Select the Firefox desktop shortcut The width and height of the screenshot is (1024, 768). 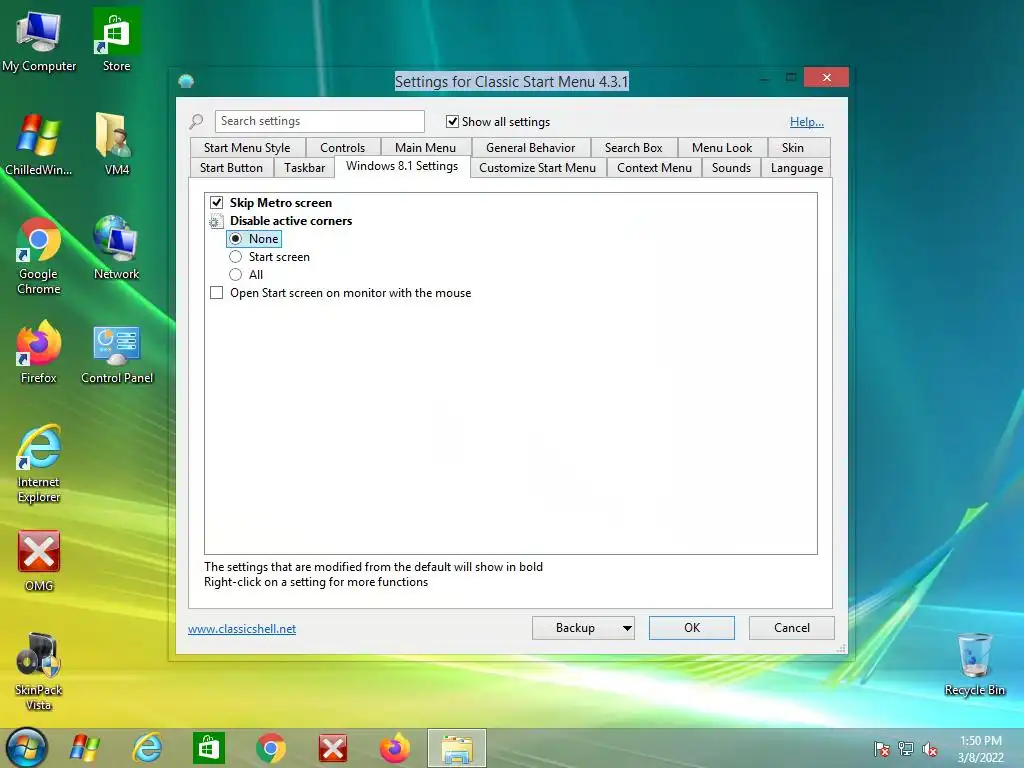(x=39, y=352)
